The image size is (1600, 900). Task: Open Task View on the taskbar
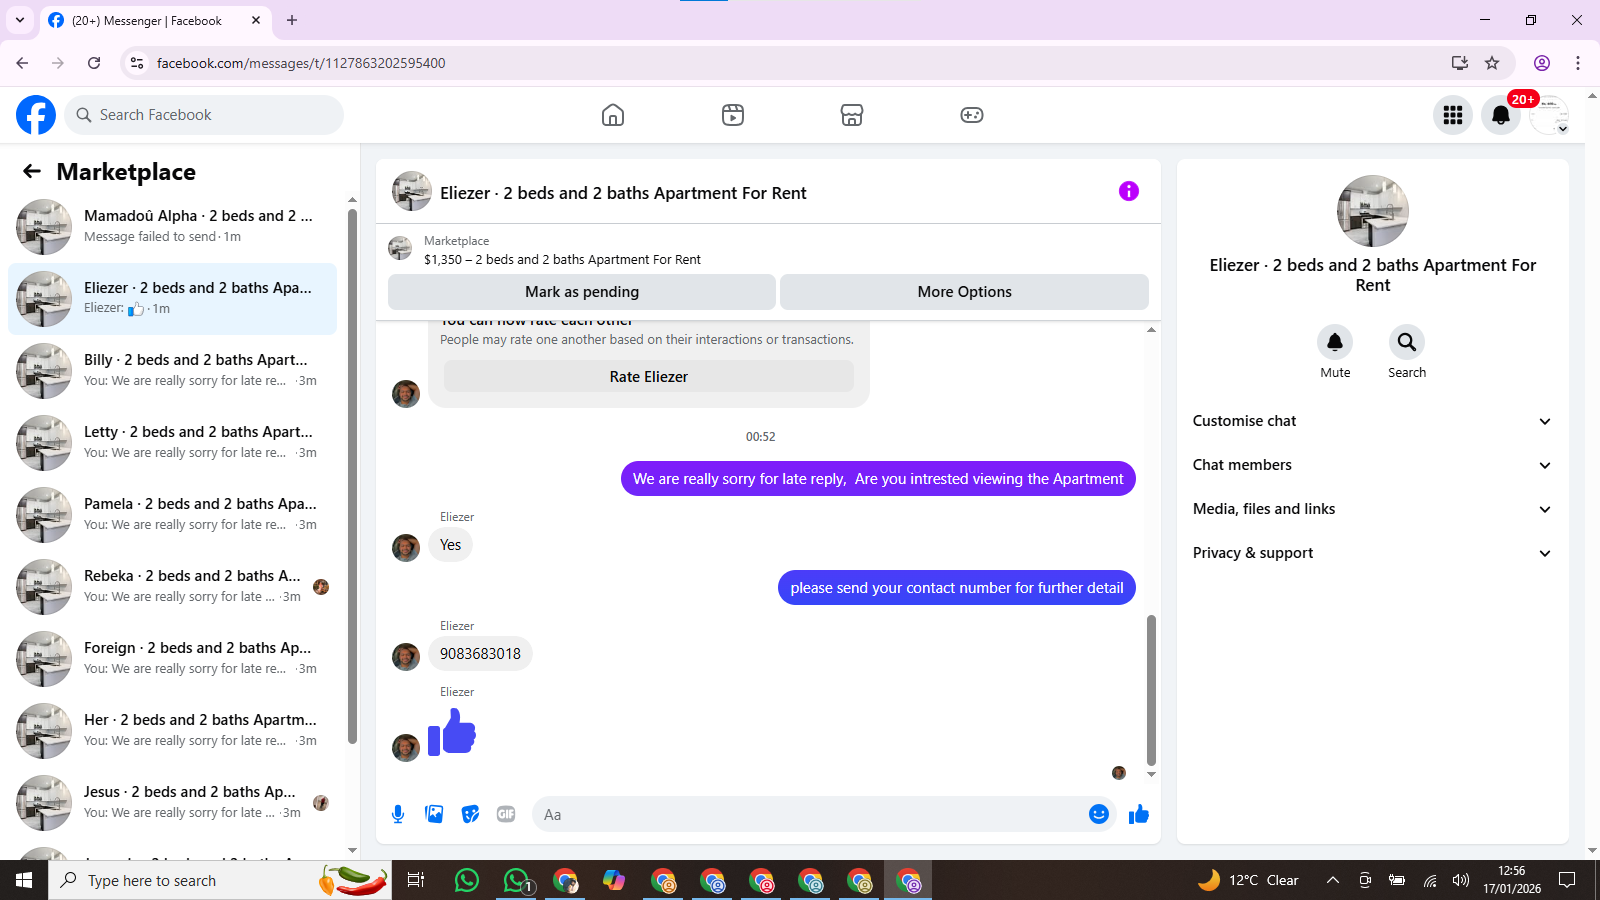tap(416, 880)
